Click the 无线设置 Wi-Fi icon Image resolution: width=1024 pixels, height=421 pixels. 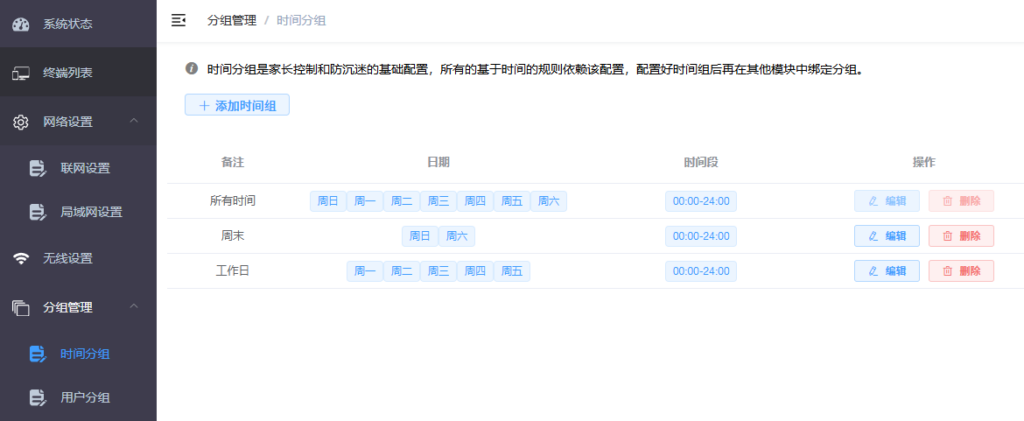click(21, 258)
